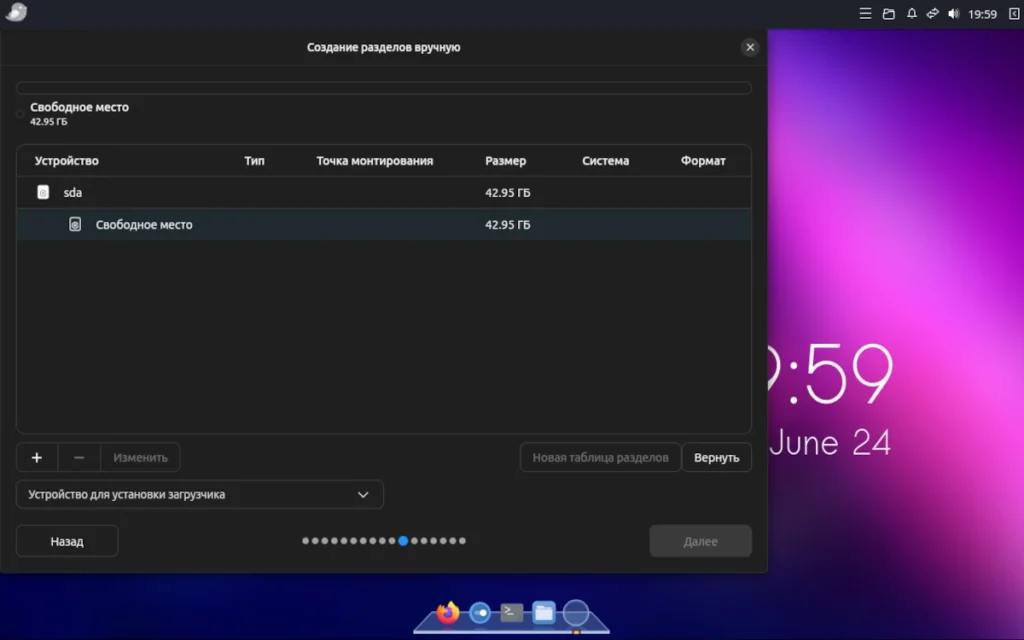Click the 'Точка монтирования' column header
The height and width of the screenshot is (640, 1024).
click(x=375, y=161)
